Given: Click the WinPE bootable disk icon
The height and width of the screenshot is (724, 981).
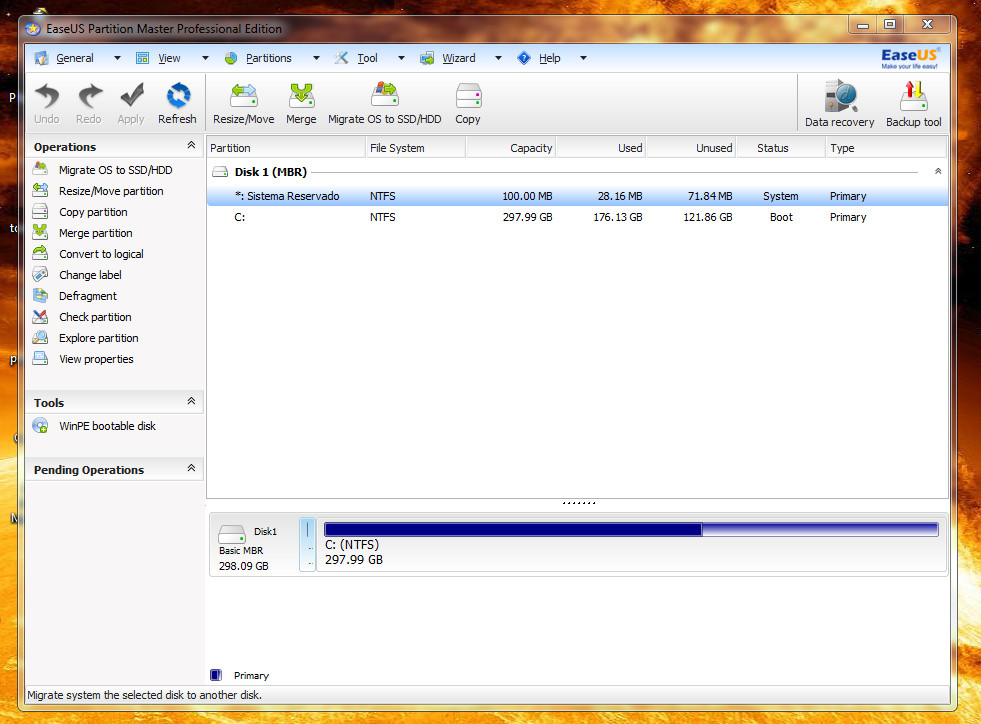Looking at the screenshot, I should (x=41, y=426).
